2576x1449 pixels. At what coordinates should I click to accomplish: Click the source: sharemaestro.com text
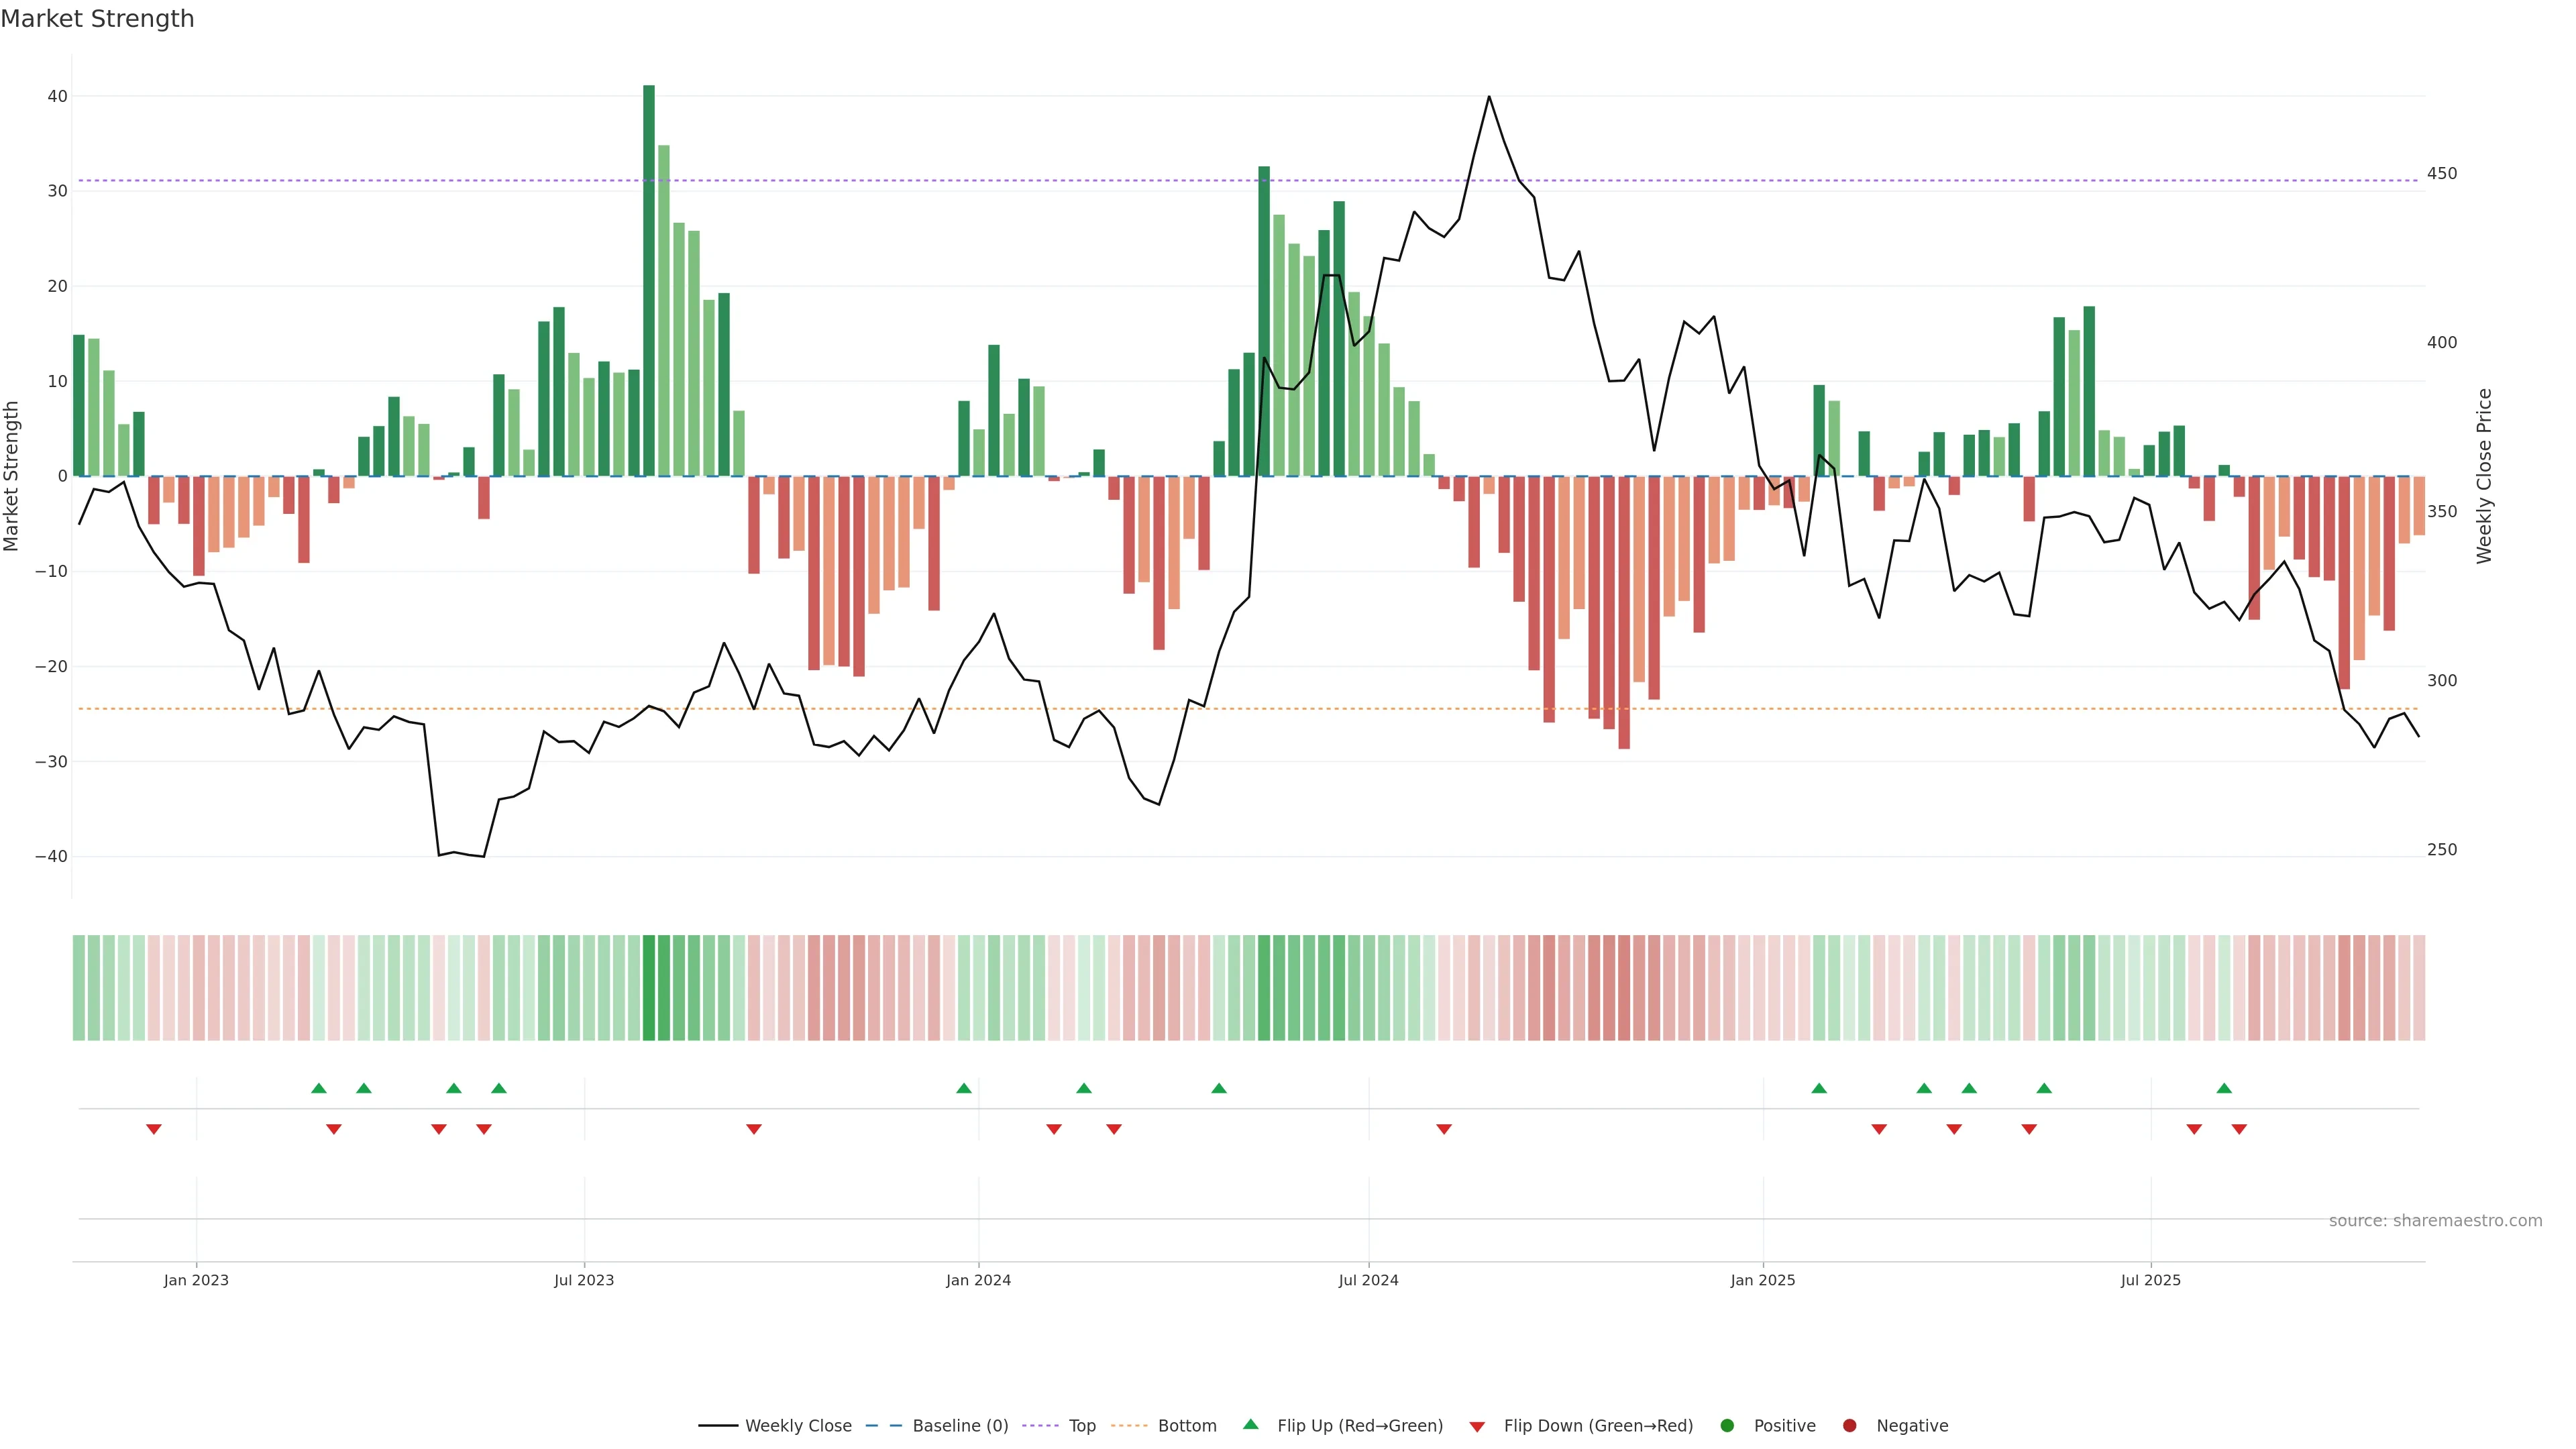2435,1220
